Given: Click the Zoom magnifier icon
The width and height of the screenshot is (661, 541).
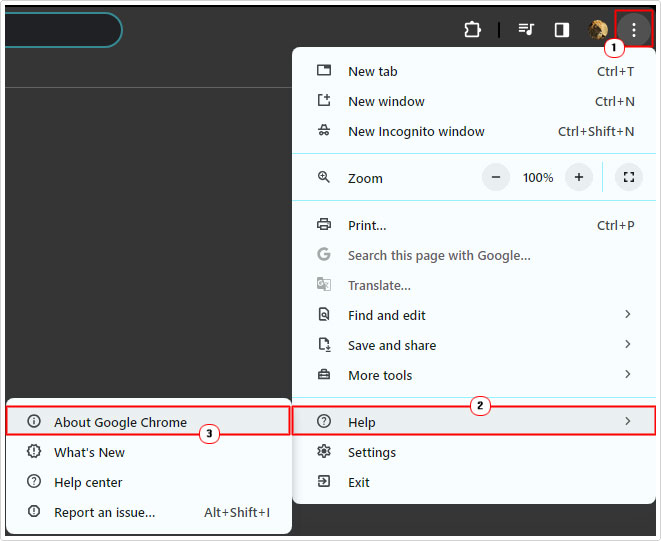Looking at the screenshot, I should (324, 177).
